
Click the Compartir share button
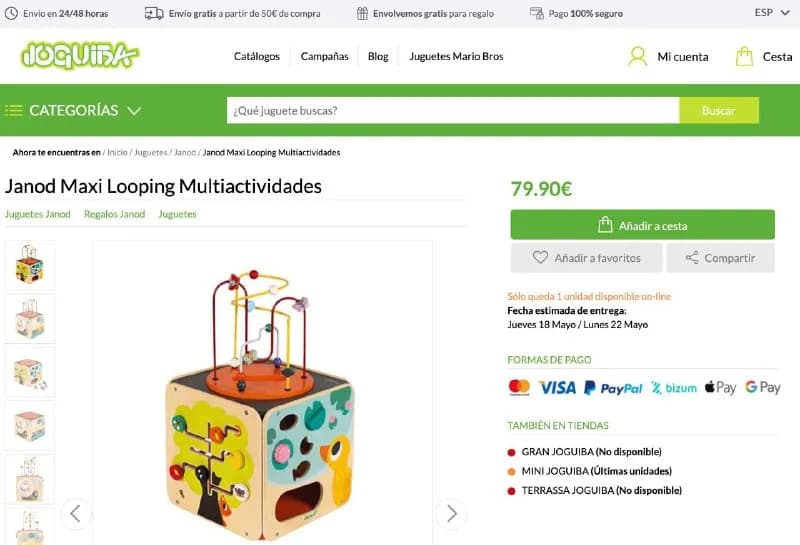point(720,258)
